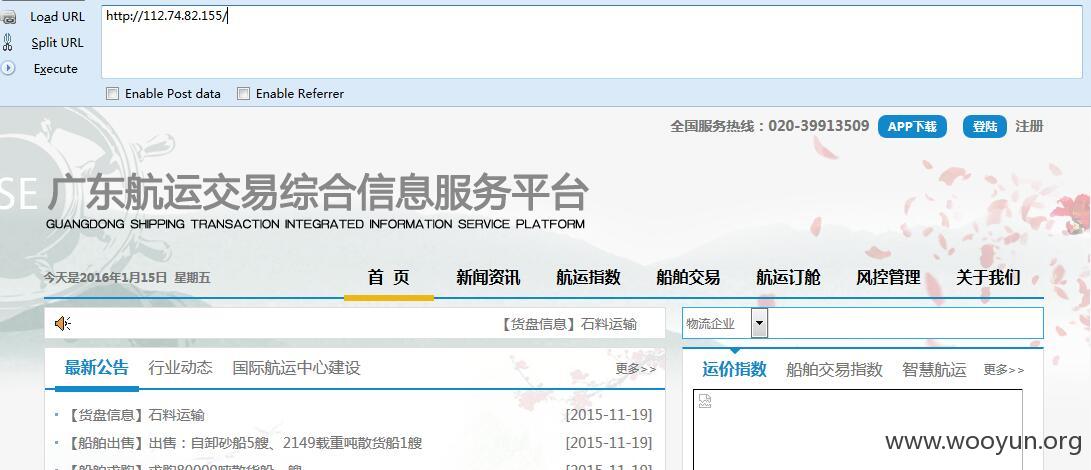Open the 注册 register link
1091x470 pixels.
tap(1029, 126)
